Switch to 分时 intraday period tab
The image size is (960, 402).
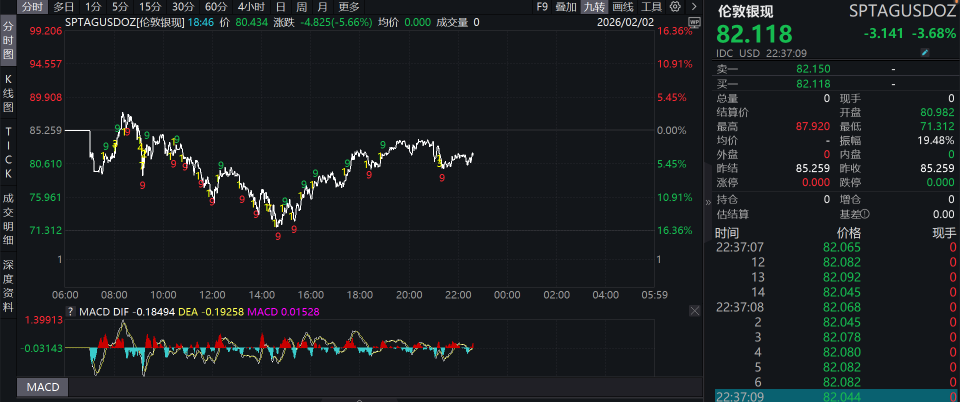32,7
